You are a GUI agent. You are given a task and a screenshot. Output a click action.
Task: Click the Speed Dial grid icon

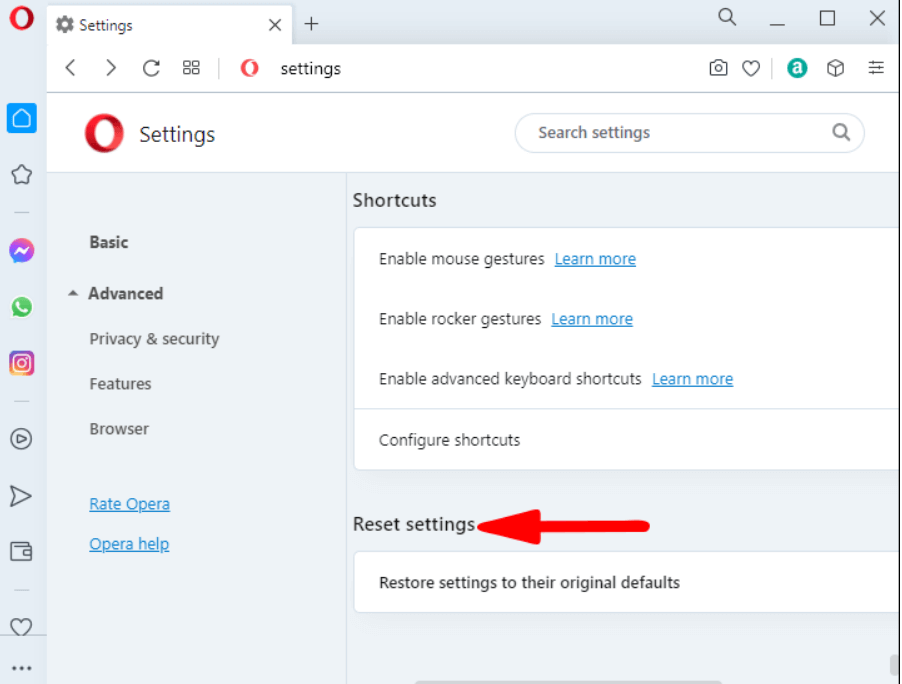pyautogui.click(x=191, y=68)
